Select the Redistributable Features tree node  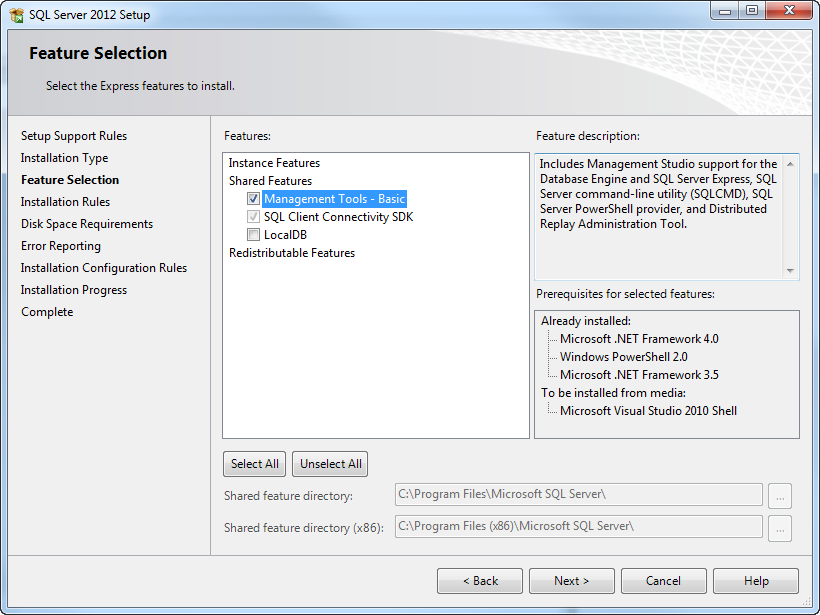292,253
